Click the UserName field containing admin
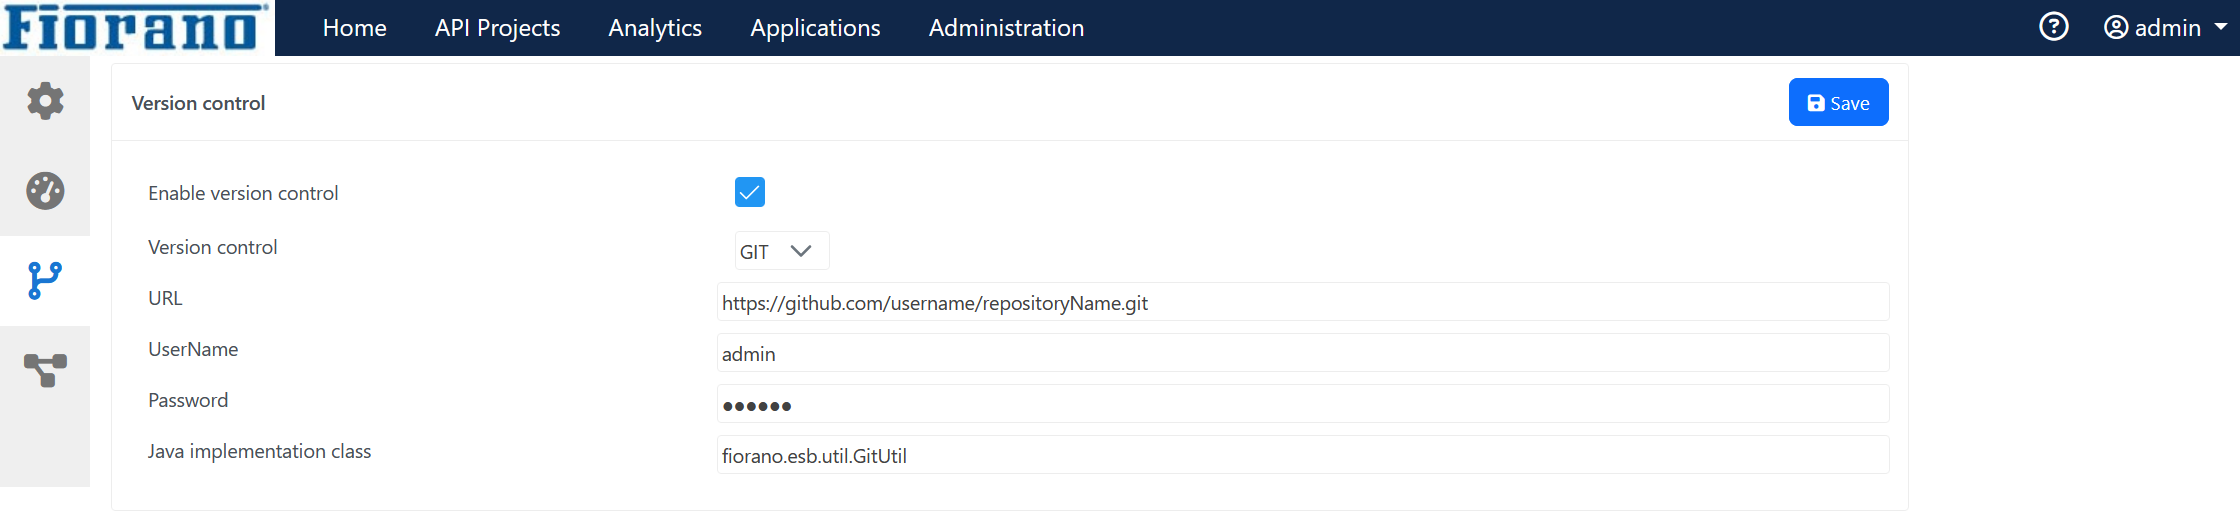This screenshot has height=528, width=2240. point(1303,353)
